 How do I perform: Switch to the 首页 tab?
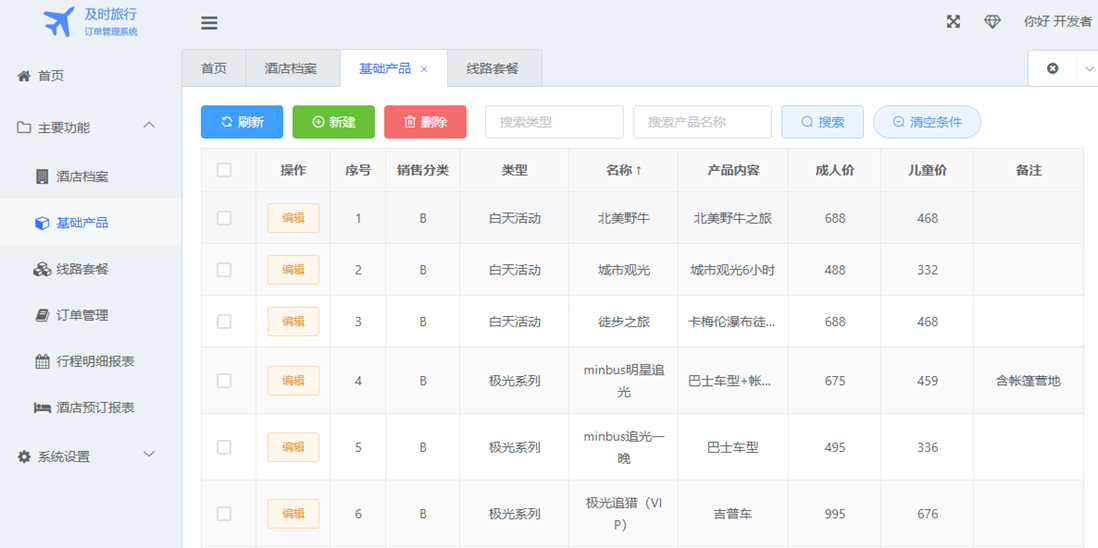[214, 69]
